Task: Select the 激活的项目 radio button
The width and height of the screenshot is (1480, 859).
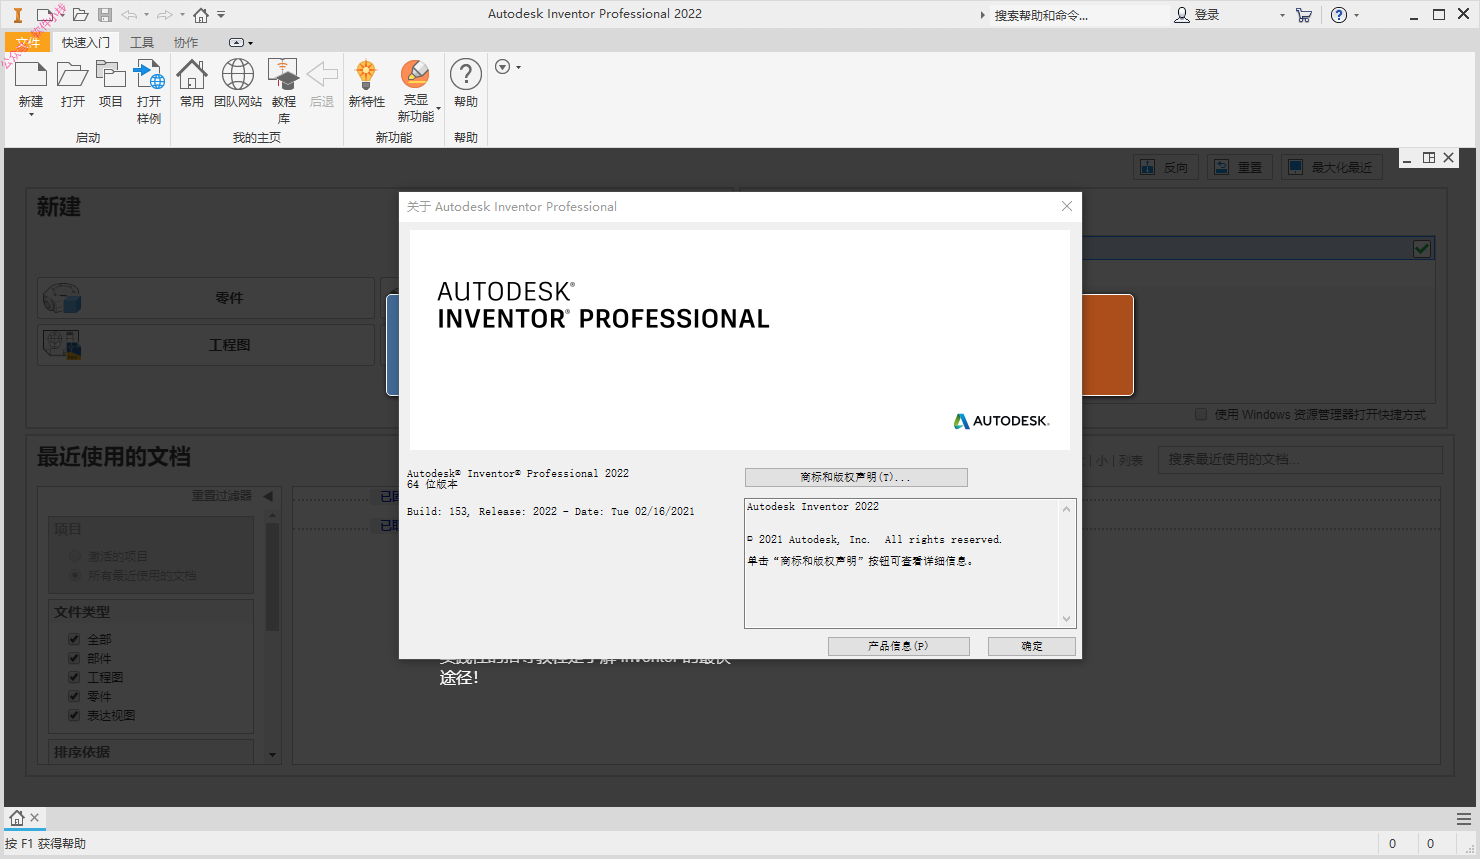Action: [x=75, y=556]
